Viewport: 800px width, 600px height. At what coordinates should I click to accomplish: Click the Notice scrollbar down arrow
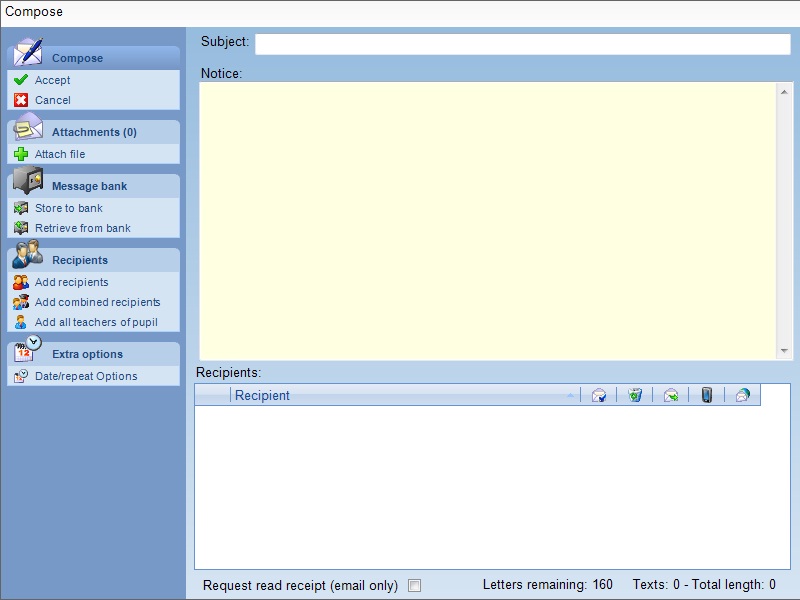784,351
